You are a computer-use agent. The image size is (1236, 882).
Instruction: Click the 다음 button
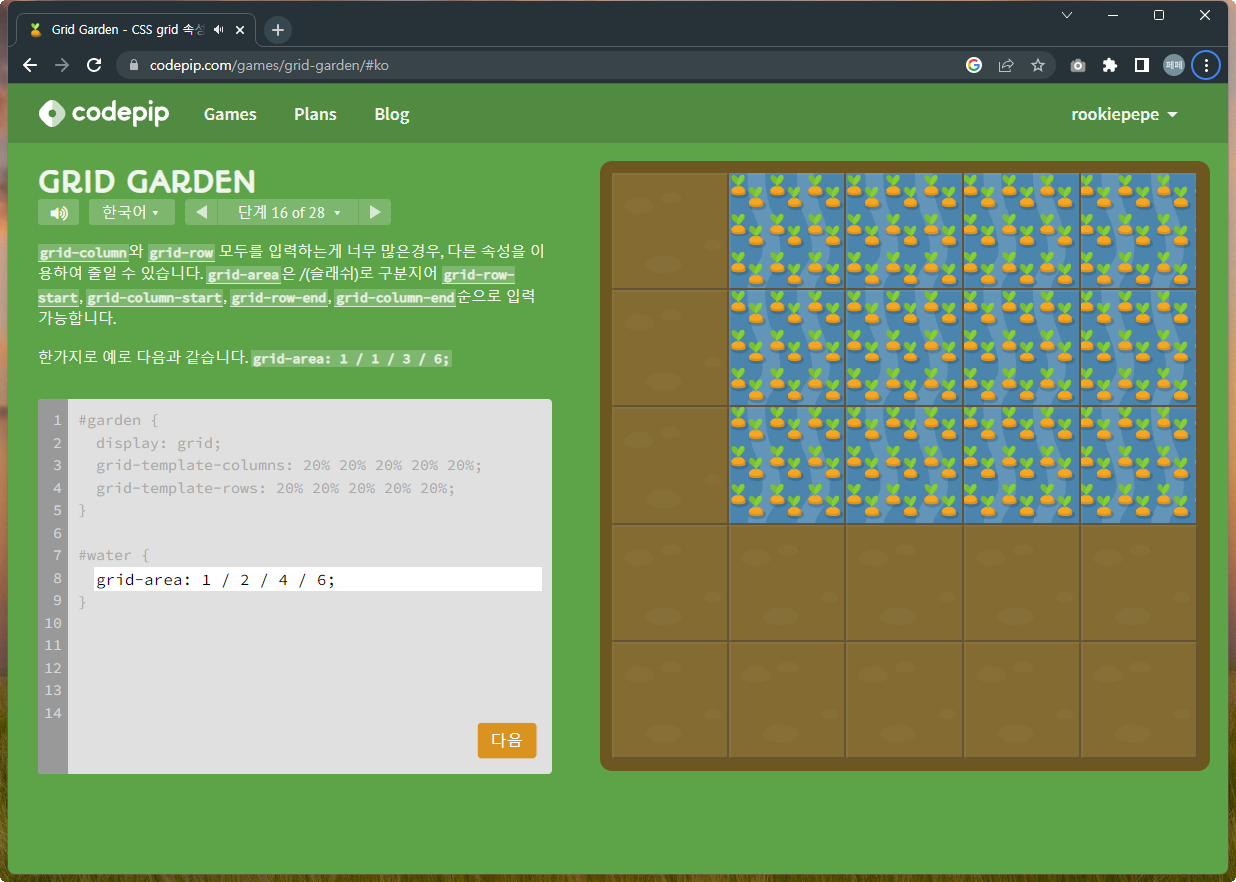click(x=507, y=740)
